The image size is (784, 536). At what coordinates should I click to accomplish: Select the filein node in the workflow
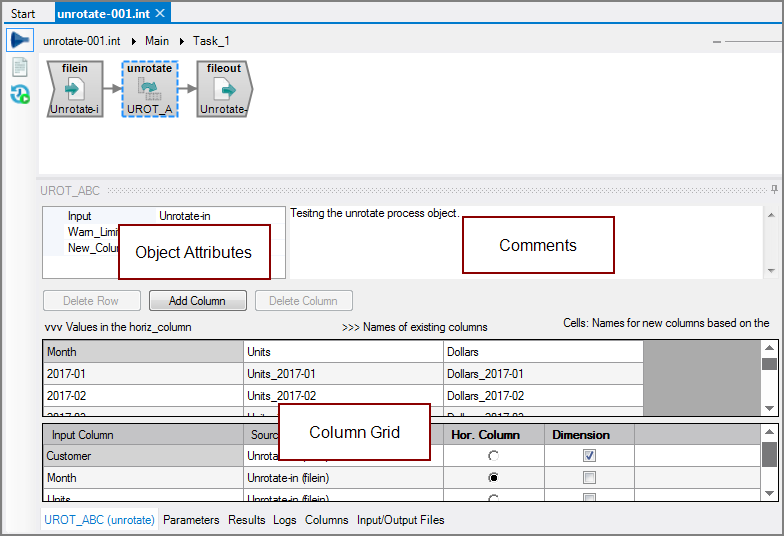(74, 88)
